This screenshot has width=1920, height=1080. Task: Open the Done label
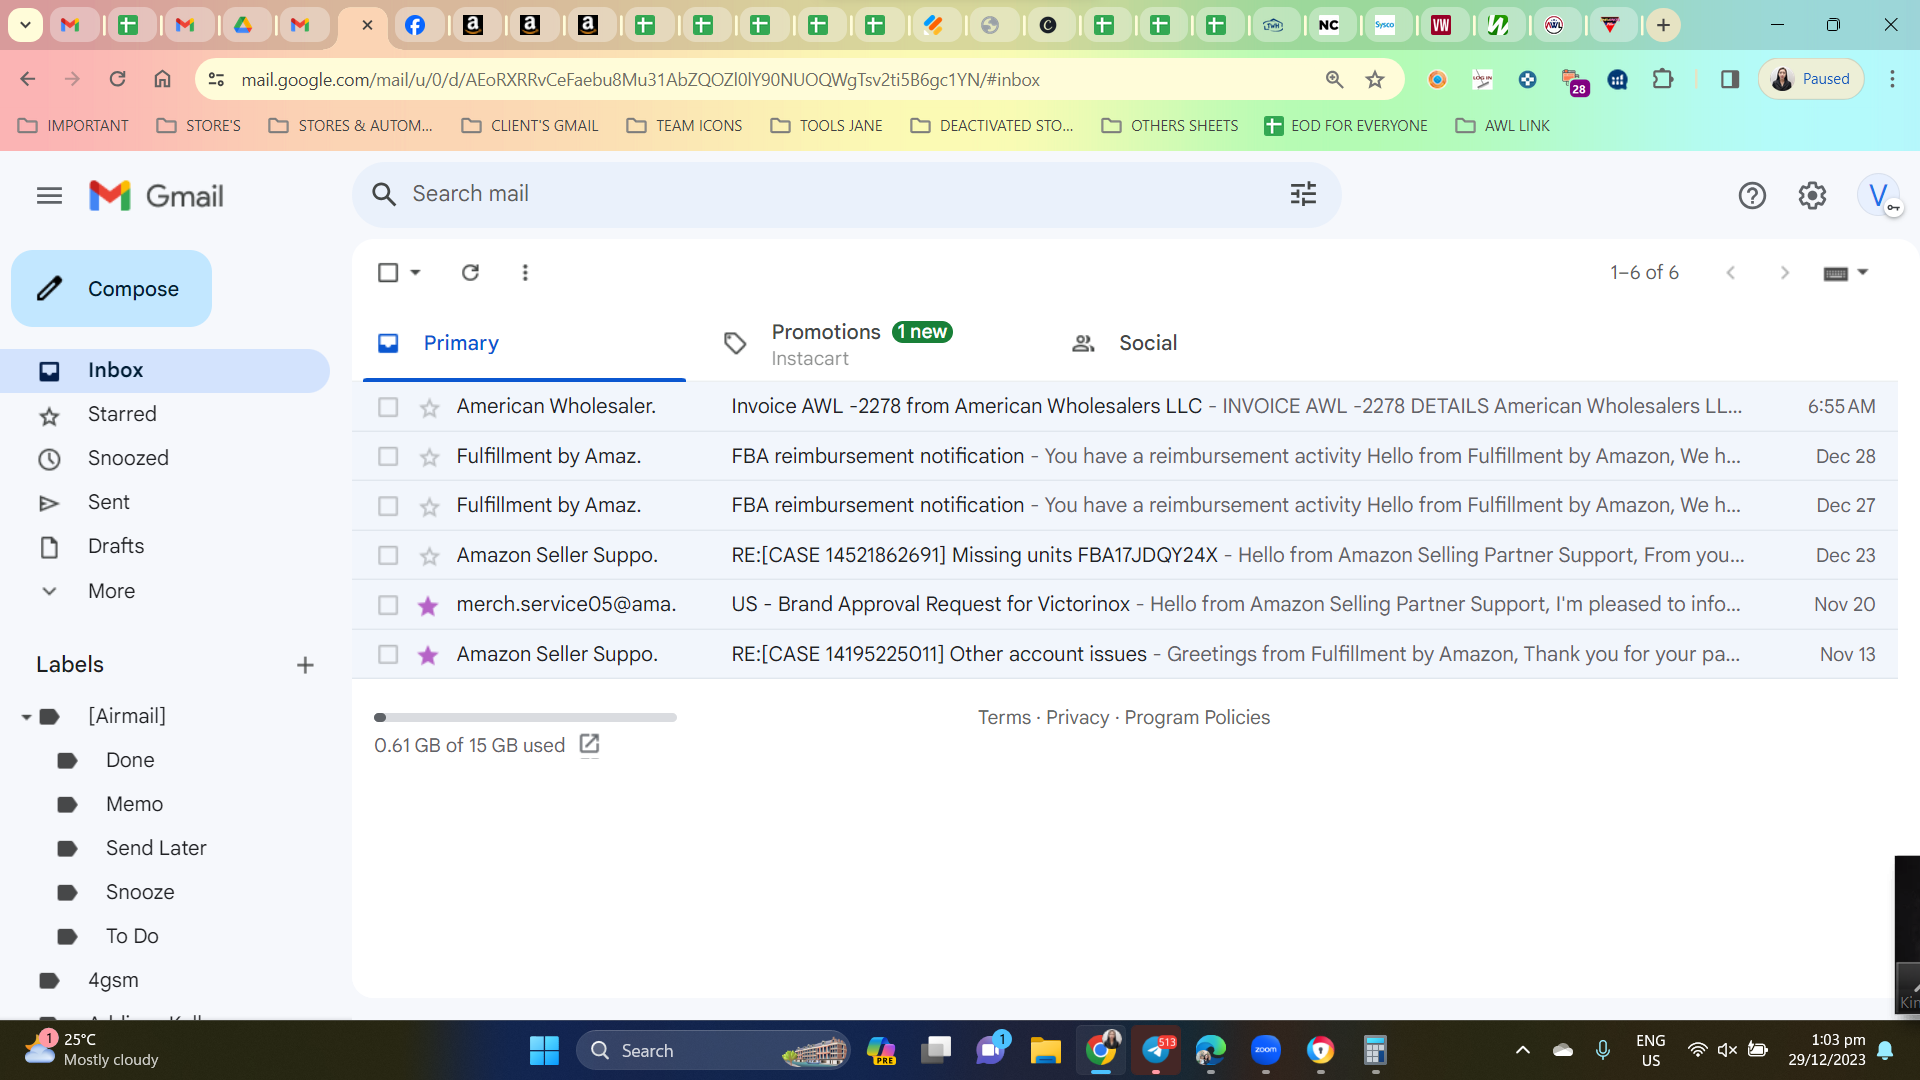point(130,761)
